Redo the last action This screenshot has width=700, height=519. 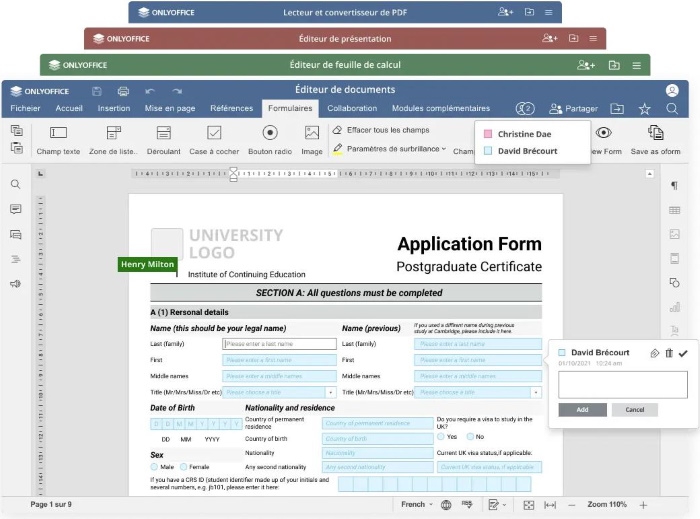(177, 91)
